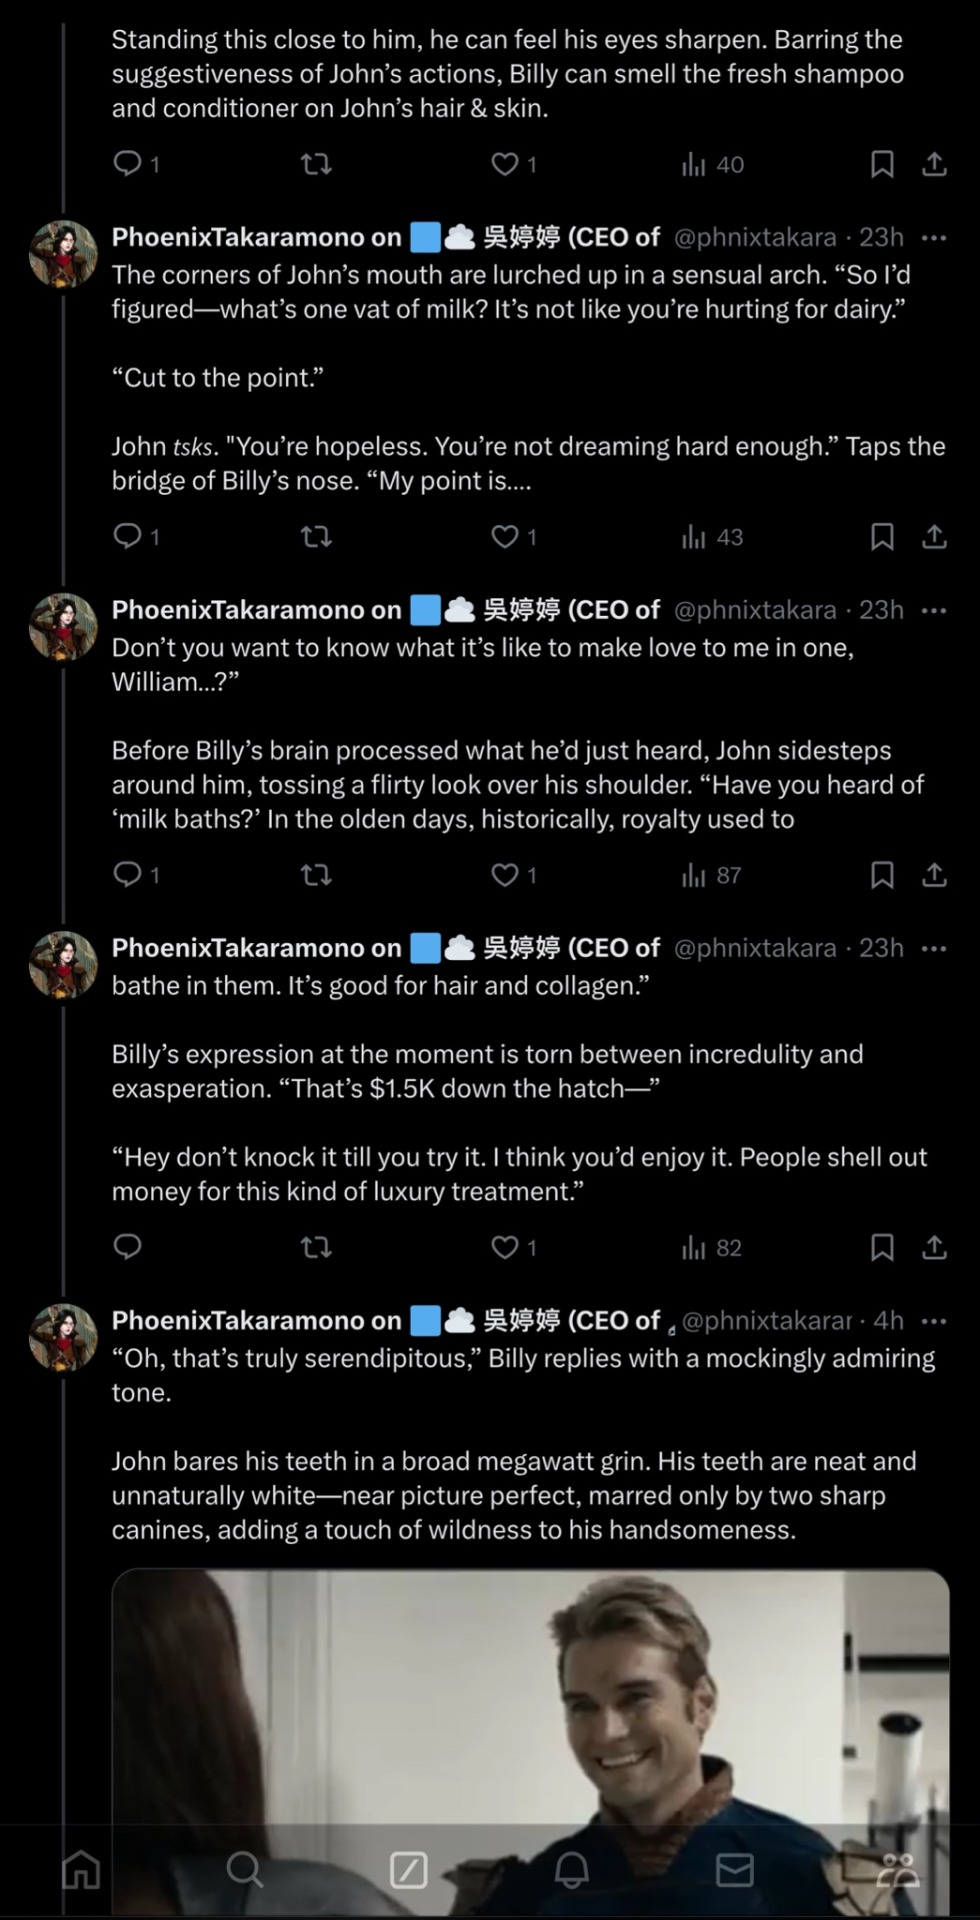
Task: Open more options on 'Cut to the point' tweet
Action: pyautogui.click(x=934, y=238)
